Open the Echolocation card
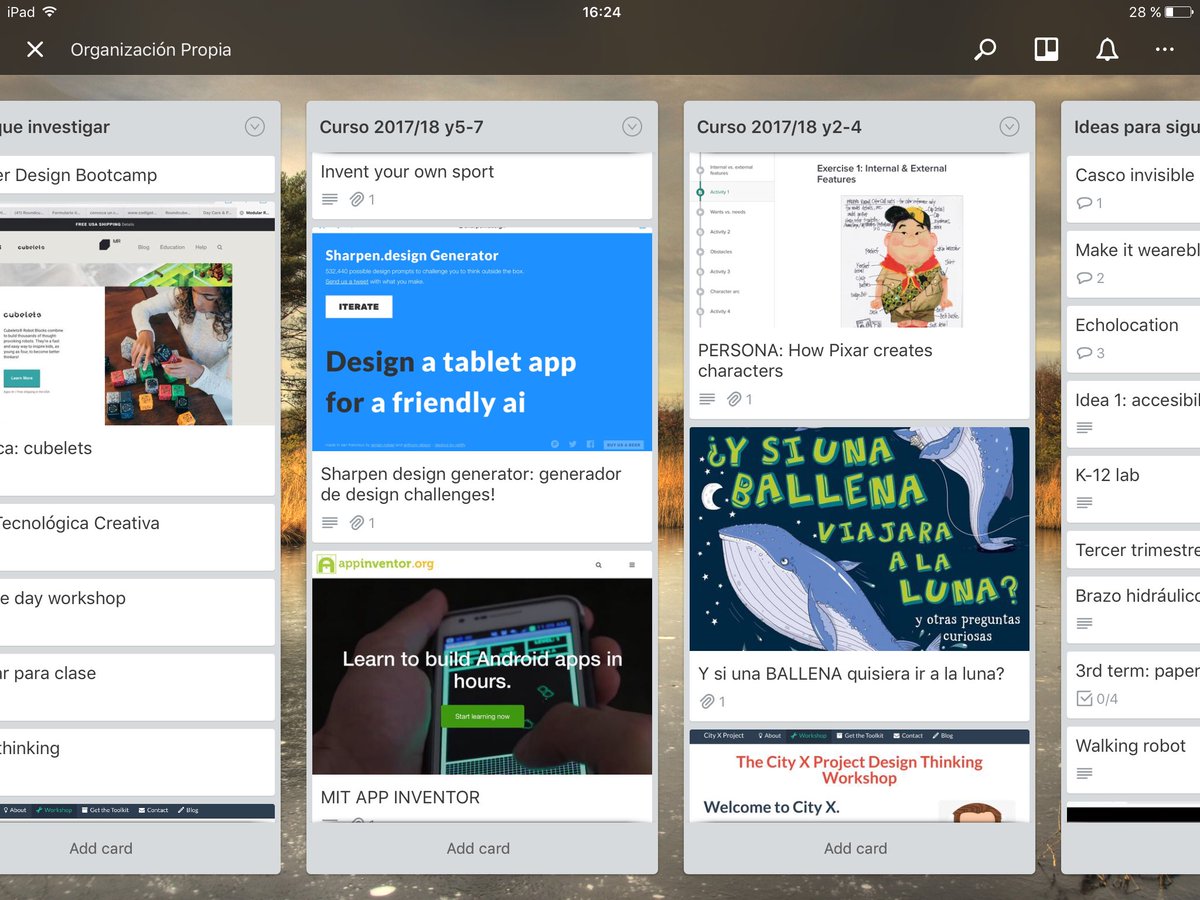1200x900 pixels. (x=1133, y=338)
